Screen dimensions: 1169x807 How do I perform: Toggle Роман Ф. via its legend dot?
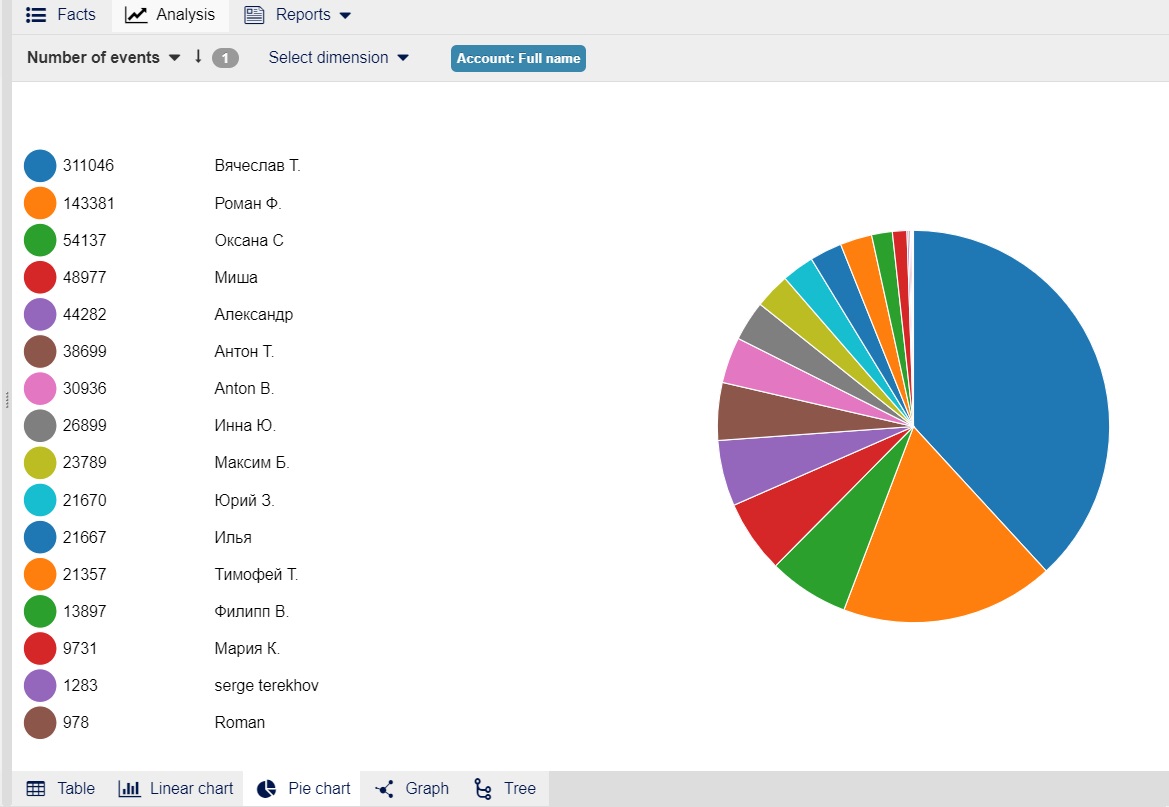click(x=38, y=202)
